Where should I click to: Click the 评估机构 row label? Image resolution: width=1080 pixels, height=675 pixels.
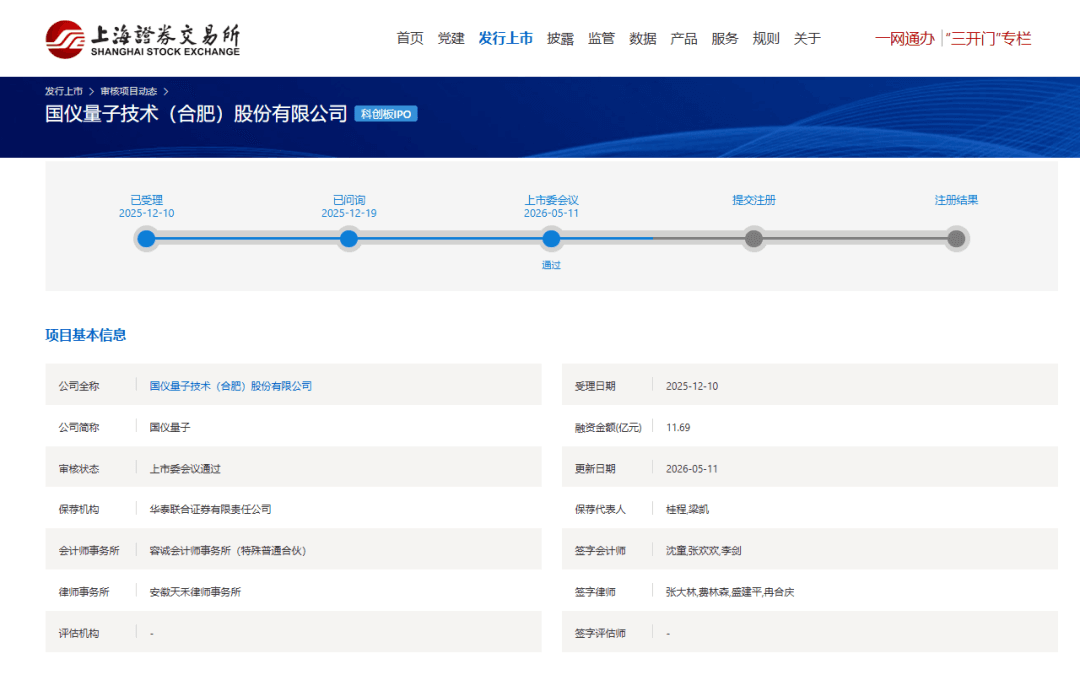point(79,633)
